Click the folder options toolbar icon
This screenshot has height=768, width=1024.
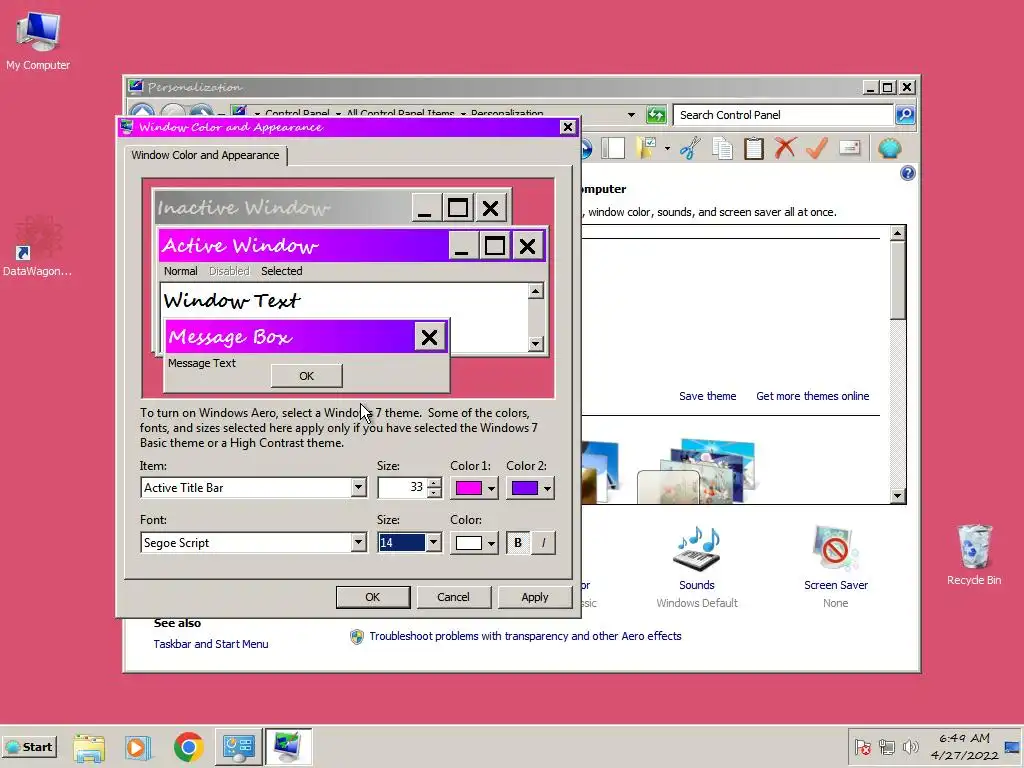pos(647,148)
